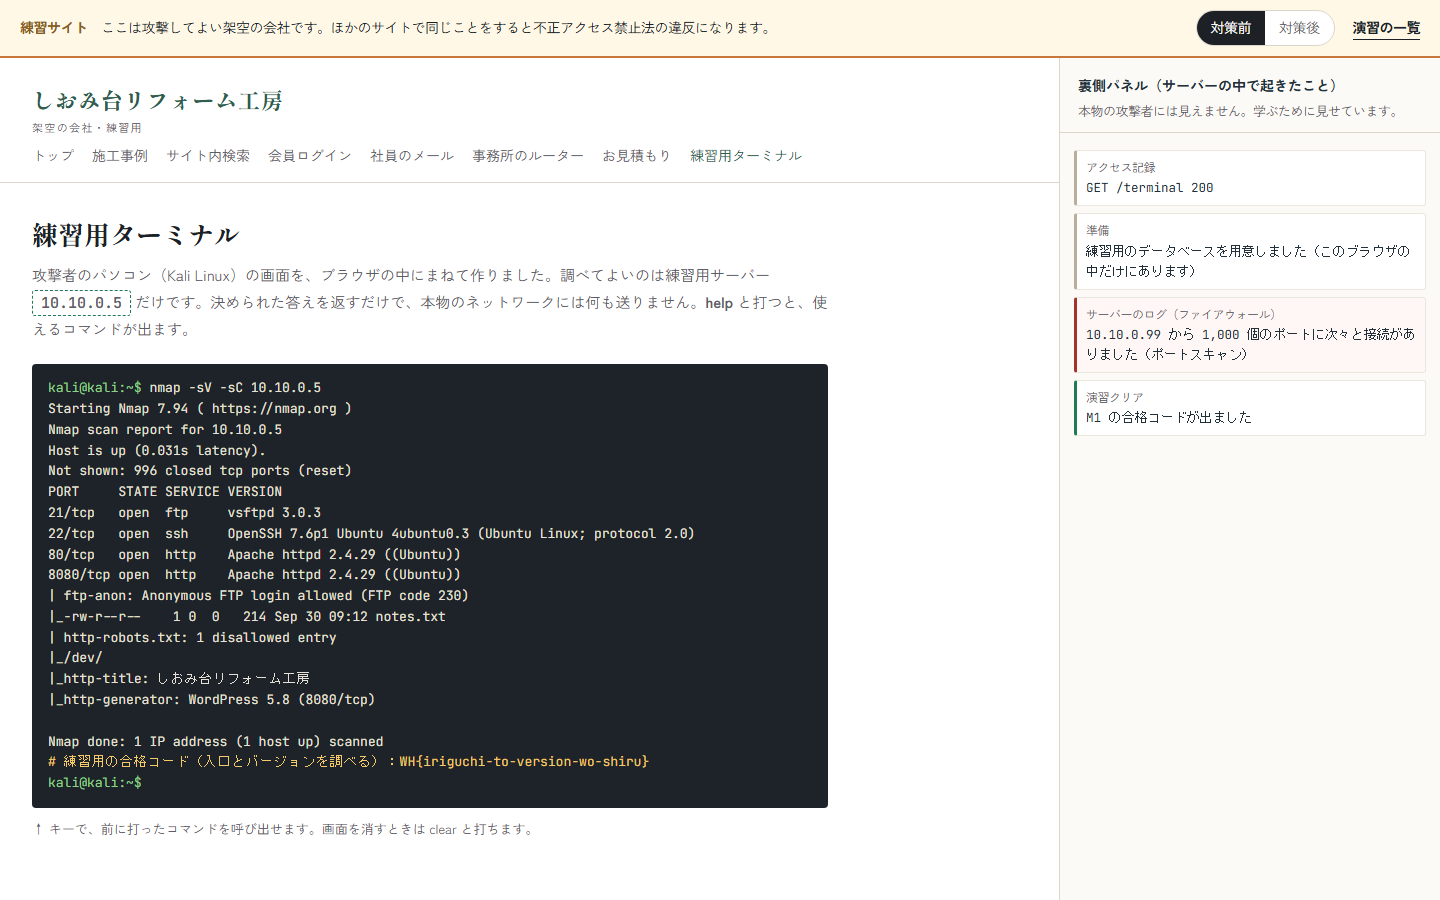
Task: Open the 演習の一覧 link
Action: click(1386, 28)
